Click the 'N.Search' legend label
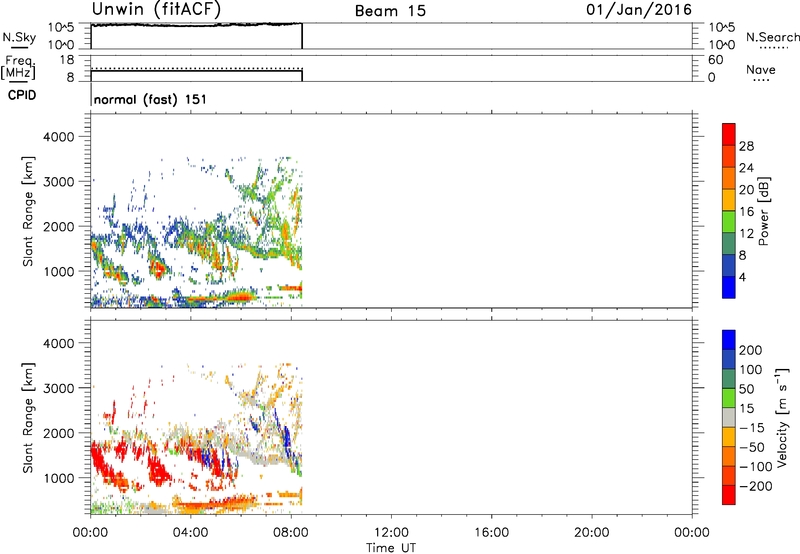Image resolution: width=800 pixels, height=554 pixels. pos(772,37)
